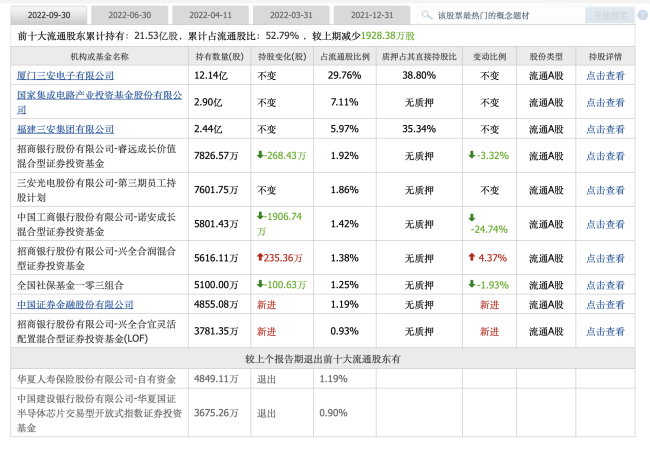Viewport: 650px width, 449px height.
Task: Click the 持股变化(股) column header
Action: pyautogui.click(x=282, y=57)
